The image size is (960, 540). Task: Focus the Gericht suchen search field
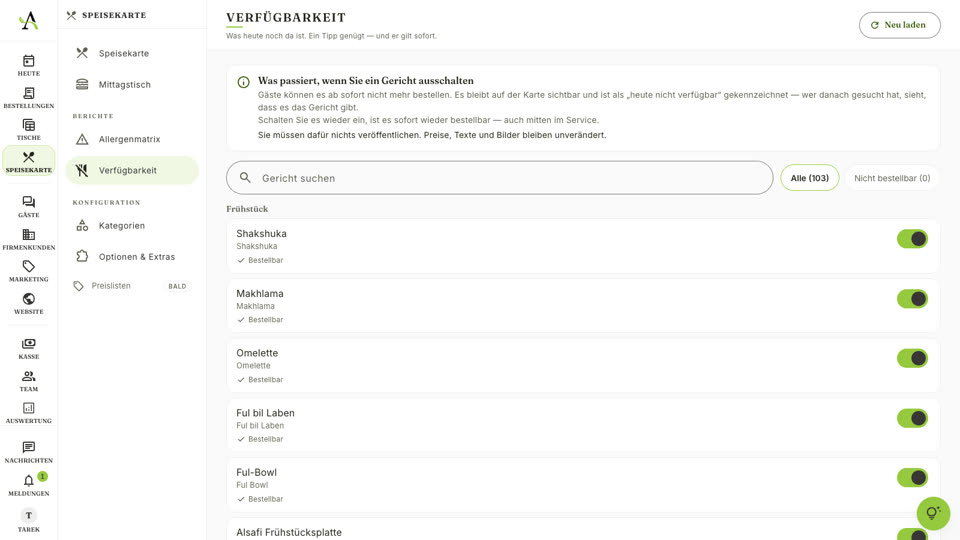point(500,178)
